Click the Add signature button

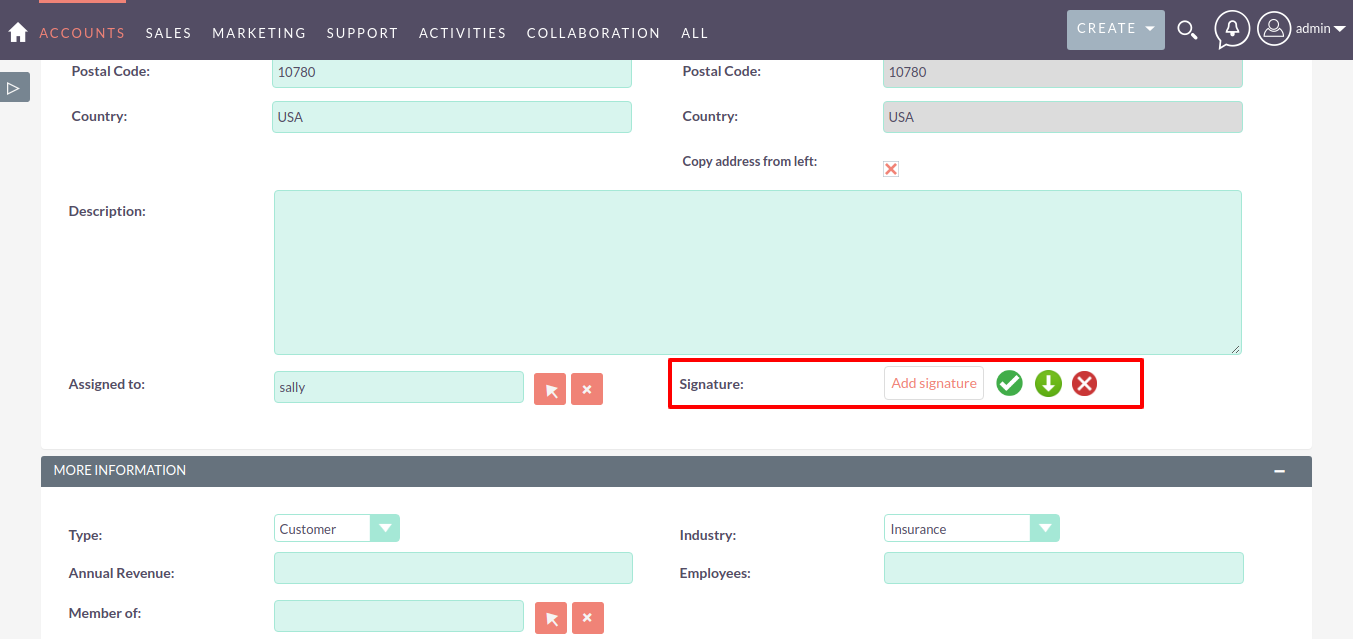(933, 382)
